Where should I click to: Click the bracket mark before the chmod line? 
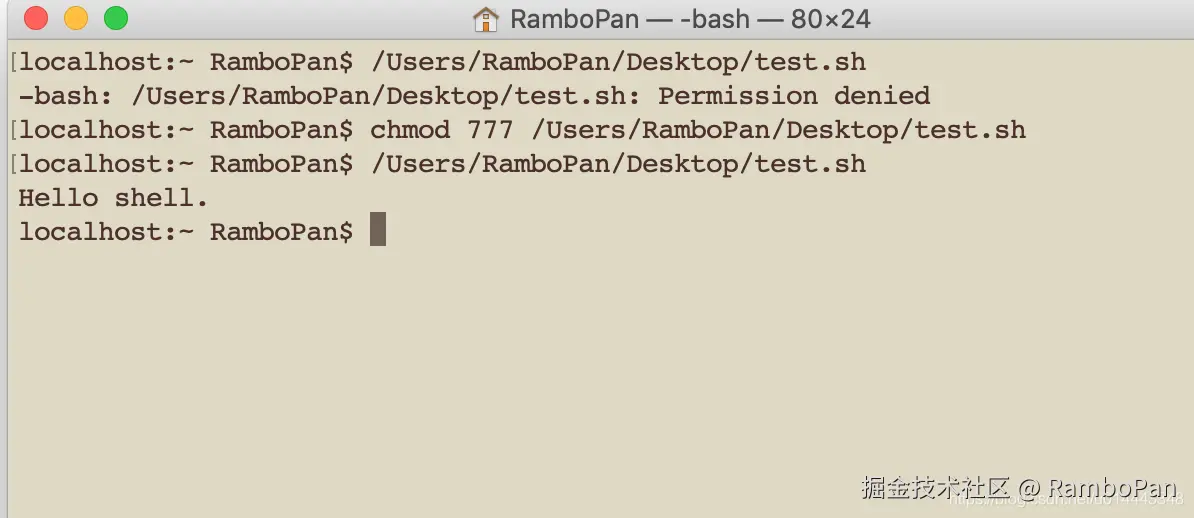(12, 130)
